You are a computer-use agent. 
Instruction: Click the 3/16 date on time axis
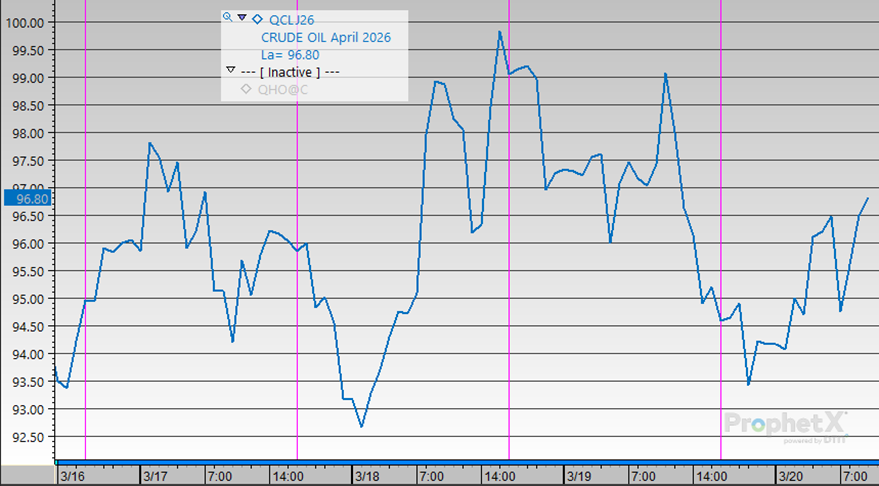pos(71,475)
